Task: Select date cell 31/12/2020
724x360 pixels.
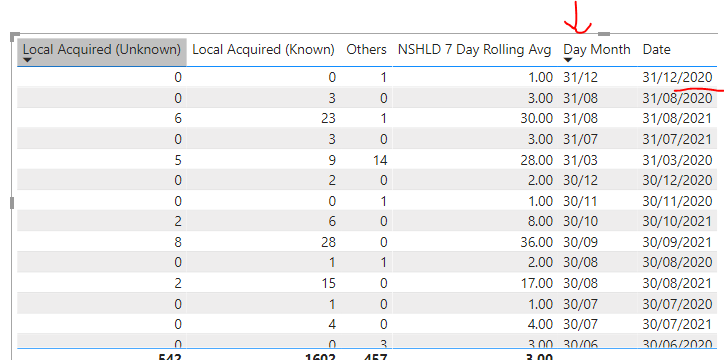Action: pyautogui.click(x=677, y=78)
